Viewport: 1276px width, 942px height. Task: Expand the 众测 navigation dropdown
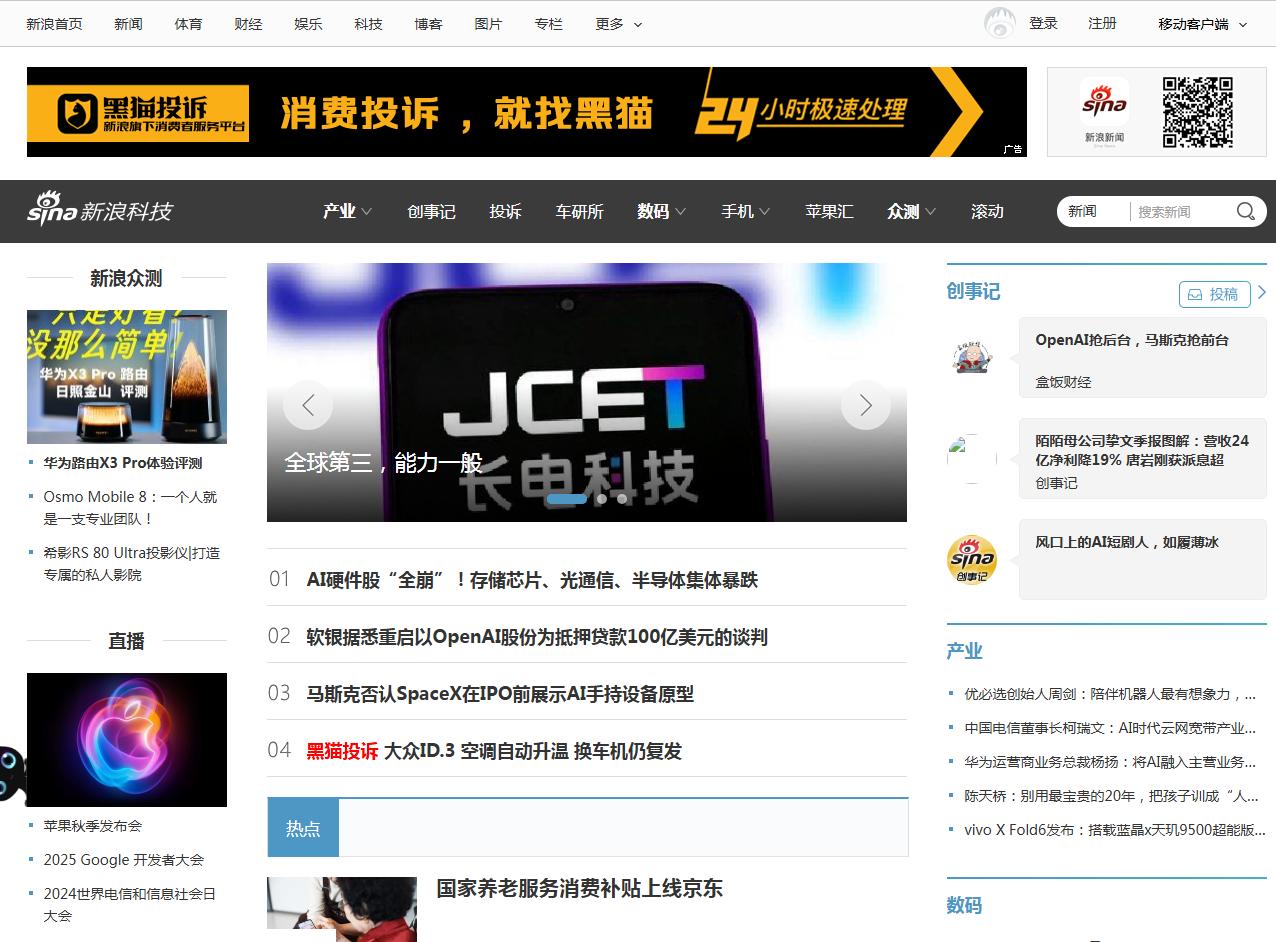911,211
